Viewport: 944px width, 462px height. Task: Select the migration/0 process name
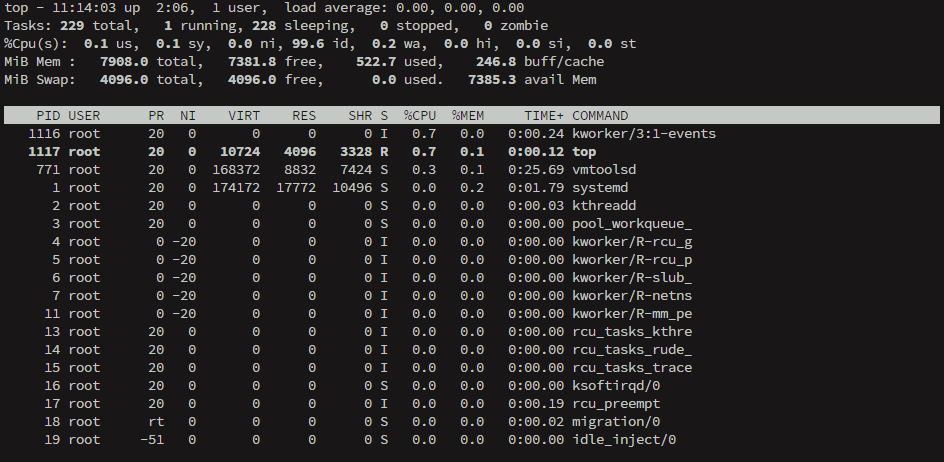tap(616, 422)
